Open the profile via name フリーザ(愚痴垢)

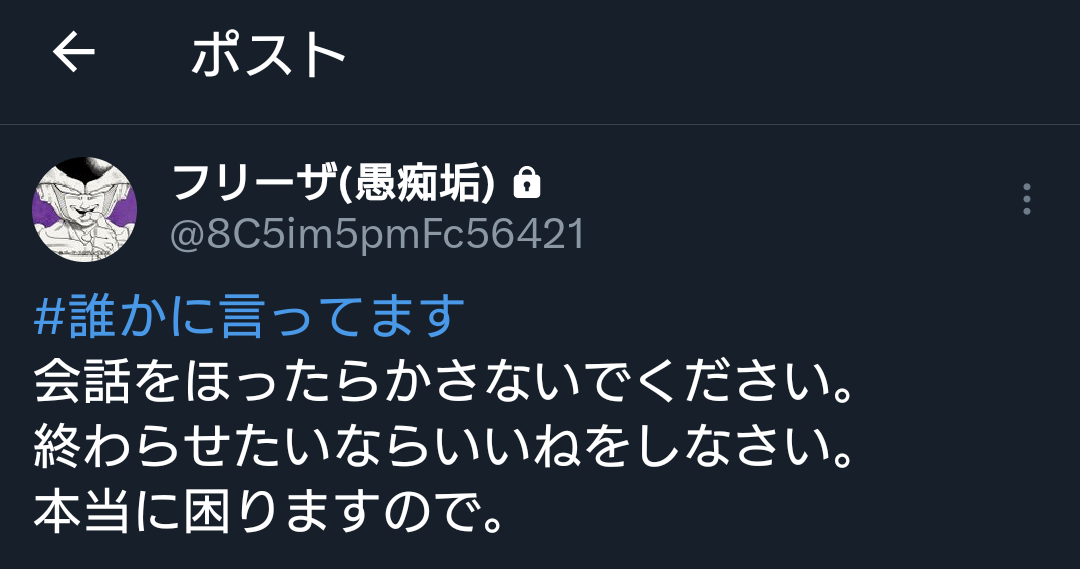[x=333, y=183]
